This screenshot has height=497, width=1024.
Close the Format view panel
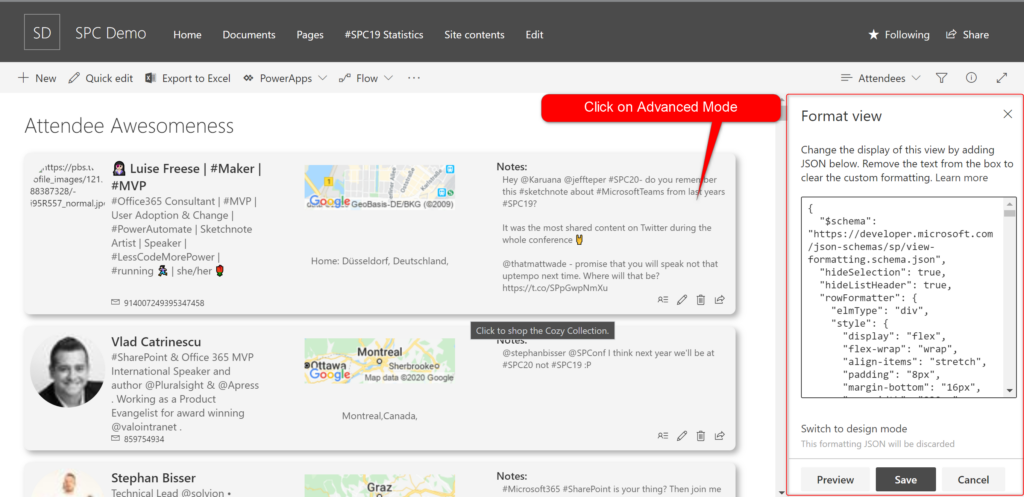point(1008,114)
